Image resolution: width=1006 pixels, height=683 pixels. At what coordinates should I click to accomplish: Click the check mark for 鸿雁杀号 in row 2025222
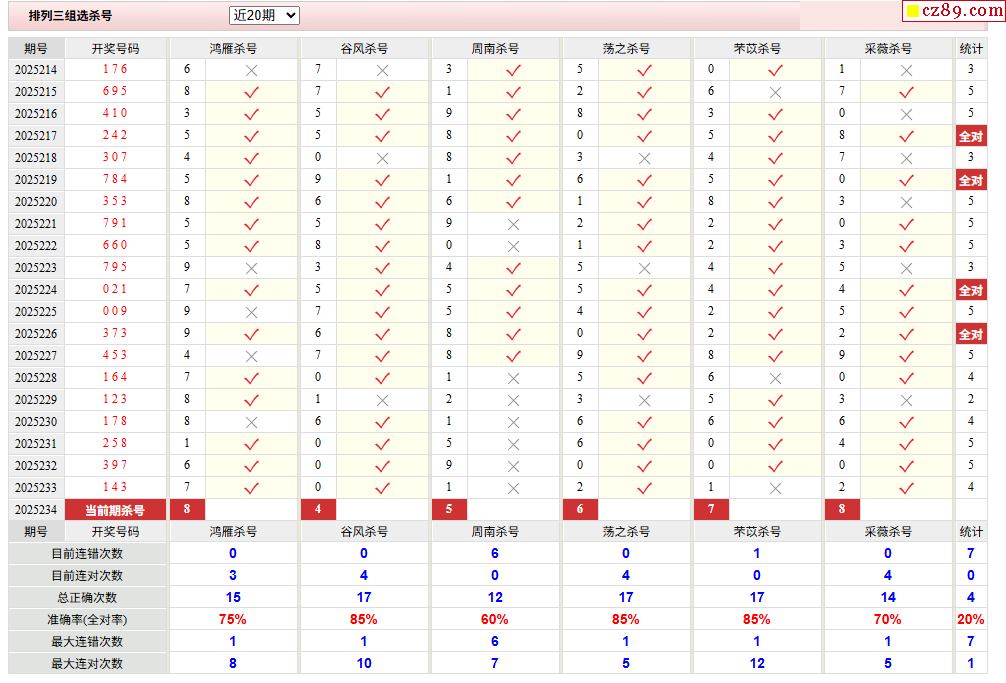(252, 246)
